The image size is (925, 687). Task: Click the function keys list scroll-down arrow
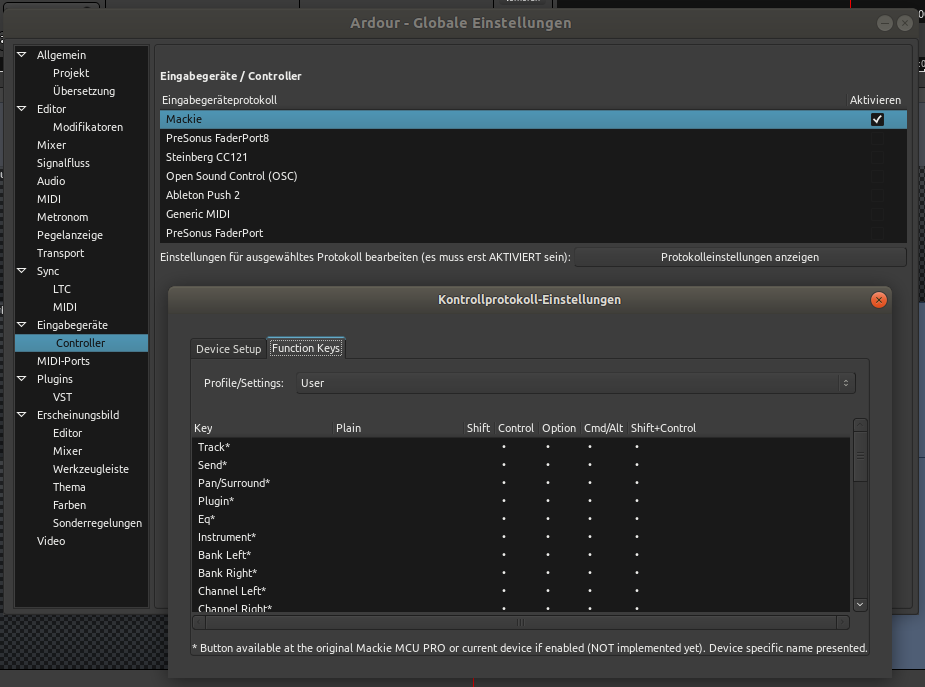(x=860, y=604)
